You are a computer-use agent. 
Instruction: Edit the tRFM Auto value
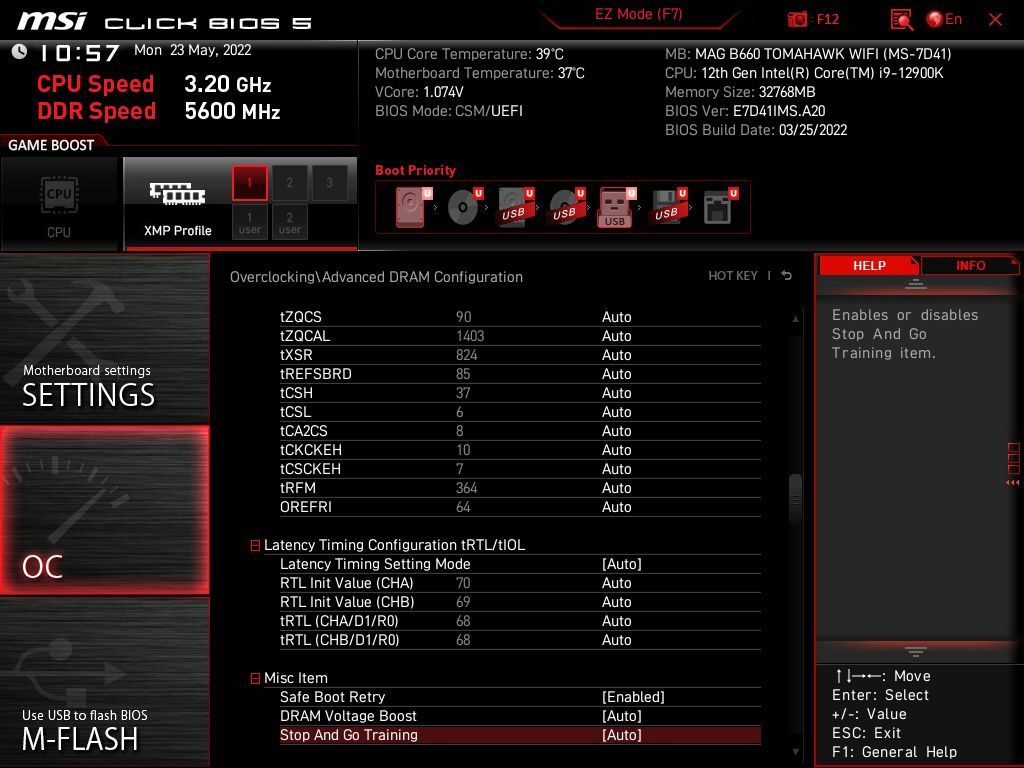pos(616,488)
